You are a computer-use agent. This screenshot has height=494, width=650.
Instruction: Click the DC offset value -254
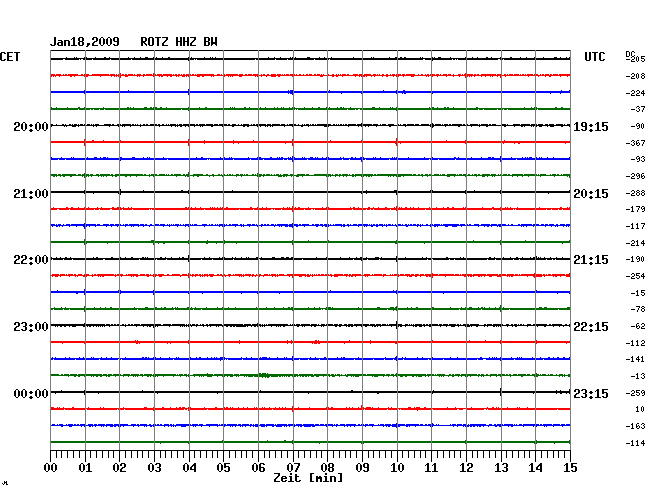[635, 276]
